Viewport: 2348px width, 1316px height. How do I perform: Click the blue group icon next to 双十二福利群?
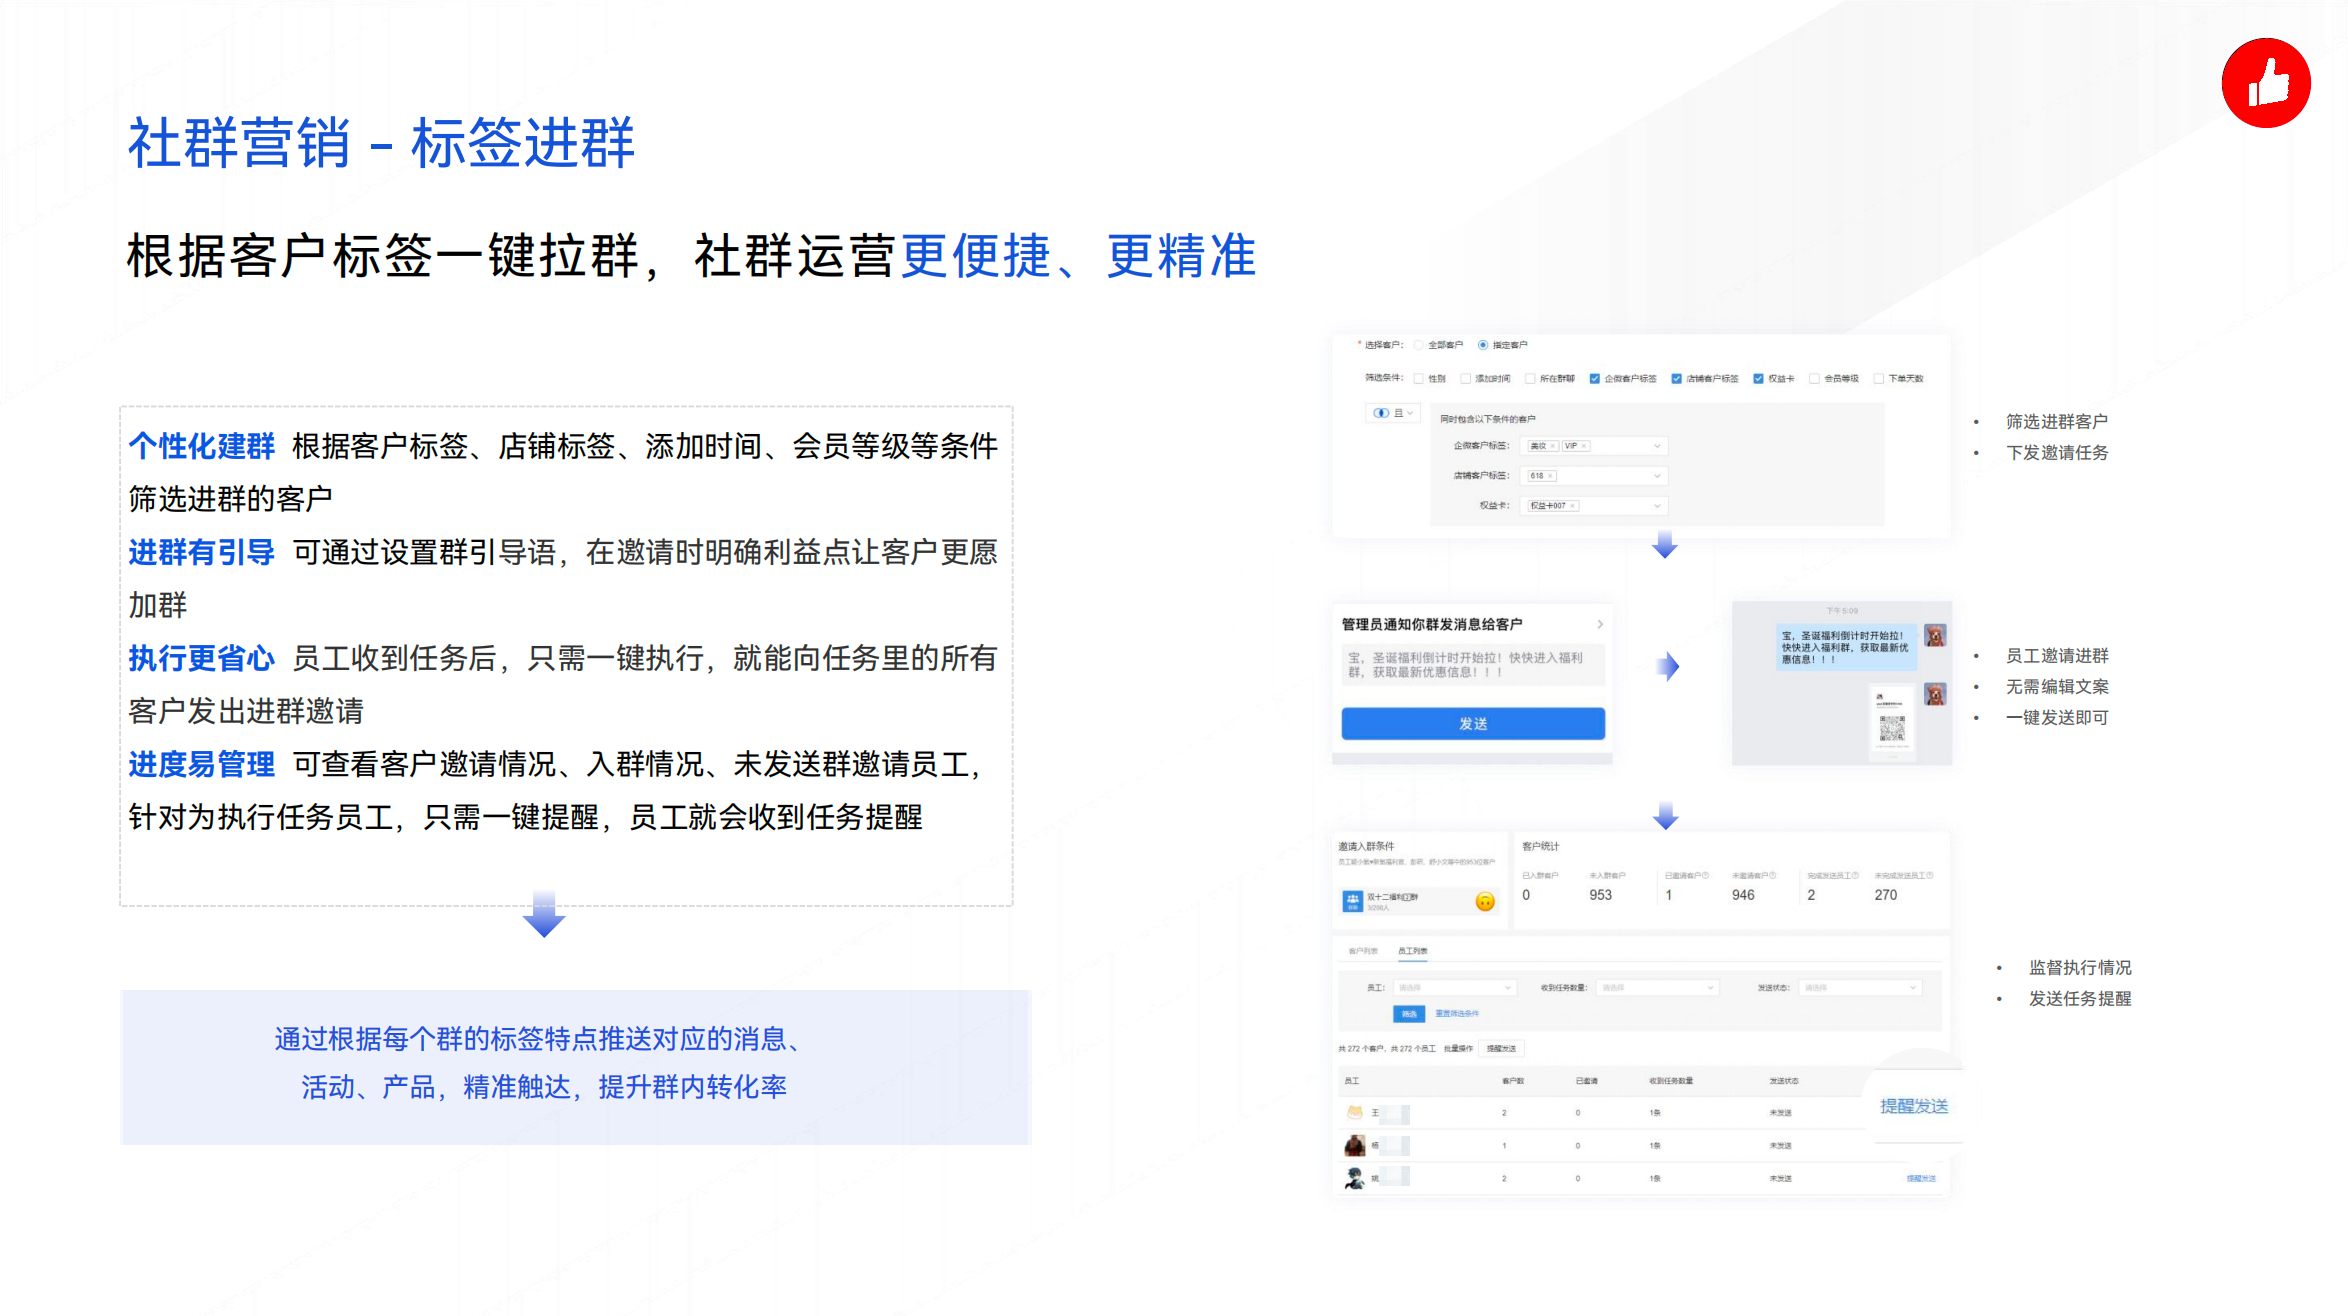[x=1353, y=901]
